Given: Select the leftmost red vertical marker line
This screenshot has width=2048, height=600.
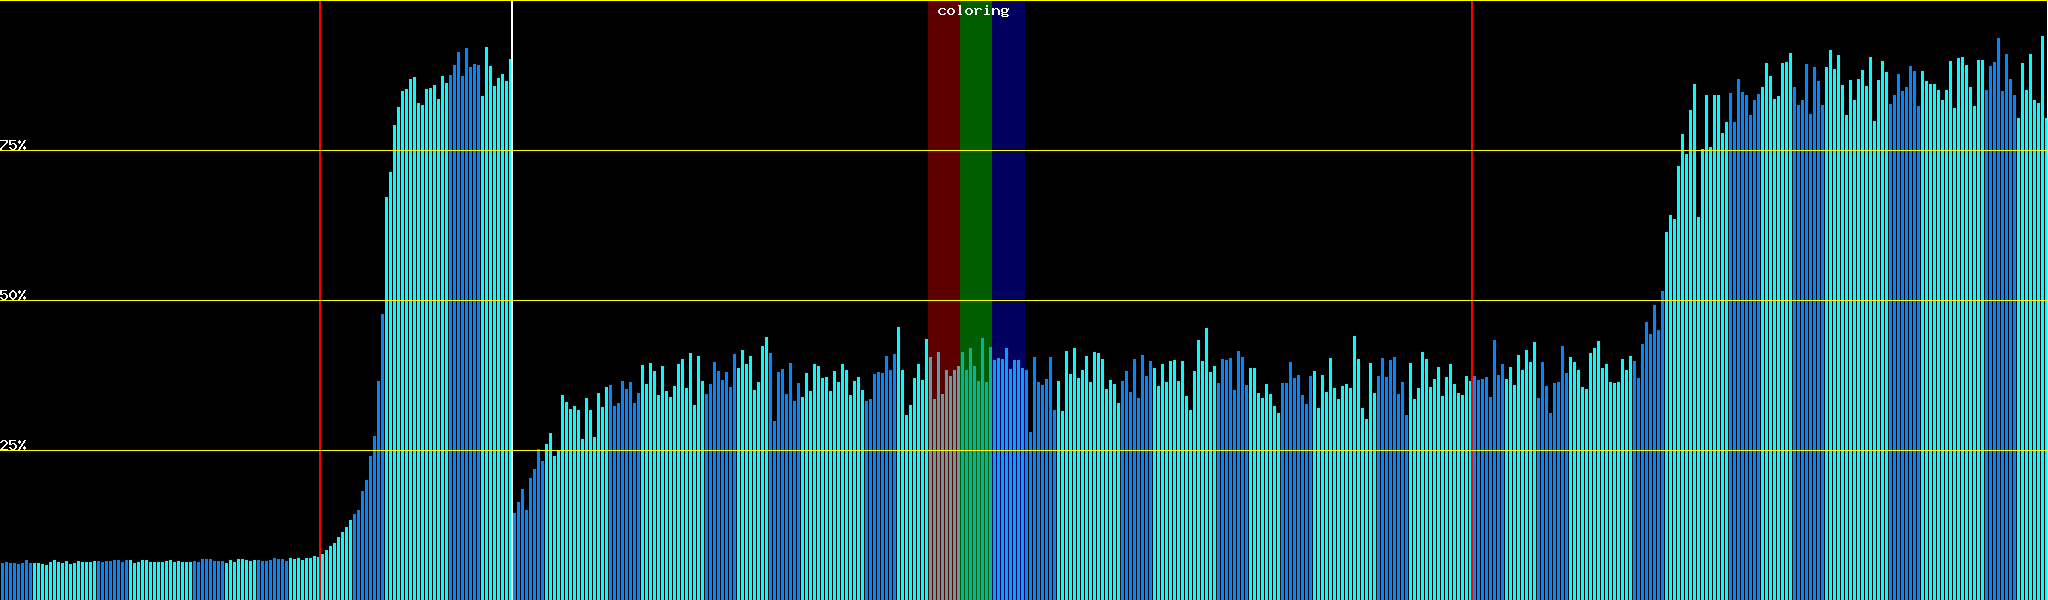Looking at the screenshot, I should 320,250.
